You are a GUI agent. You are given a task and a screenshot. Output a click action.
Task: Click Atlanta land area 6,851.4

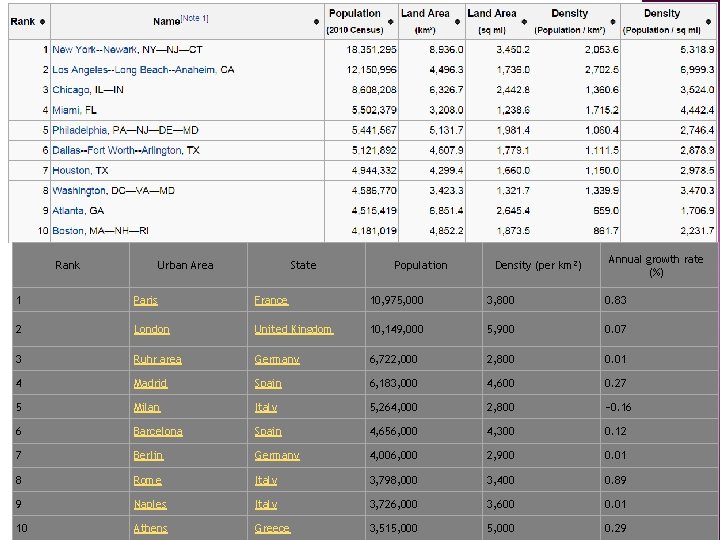click(x=446, y=211)
